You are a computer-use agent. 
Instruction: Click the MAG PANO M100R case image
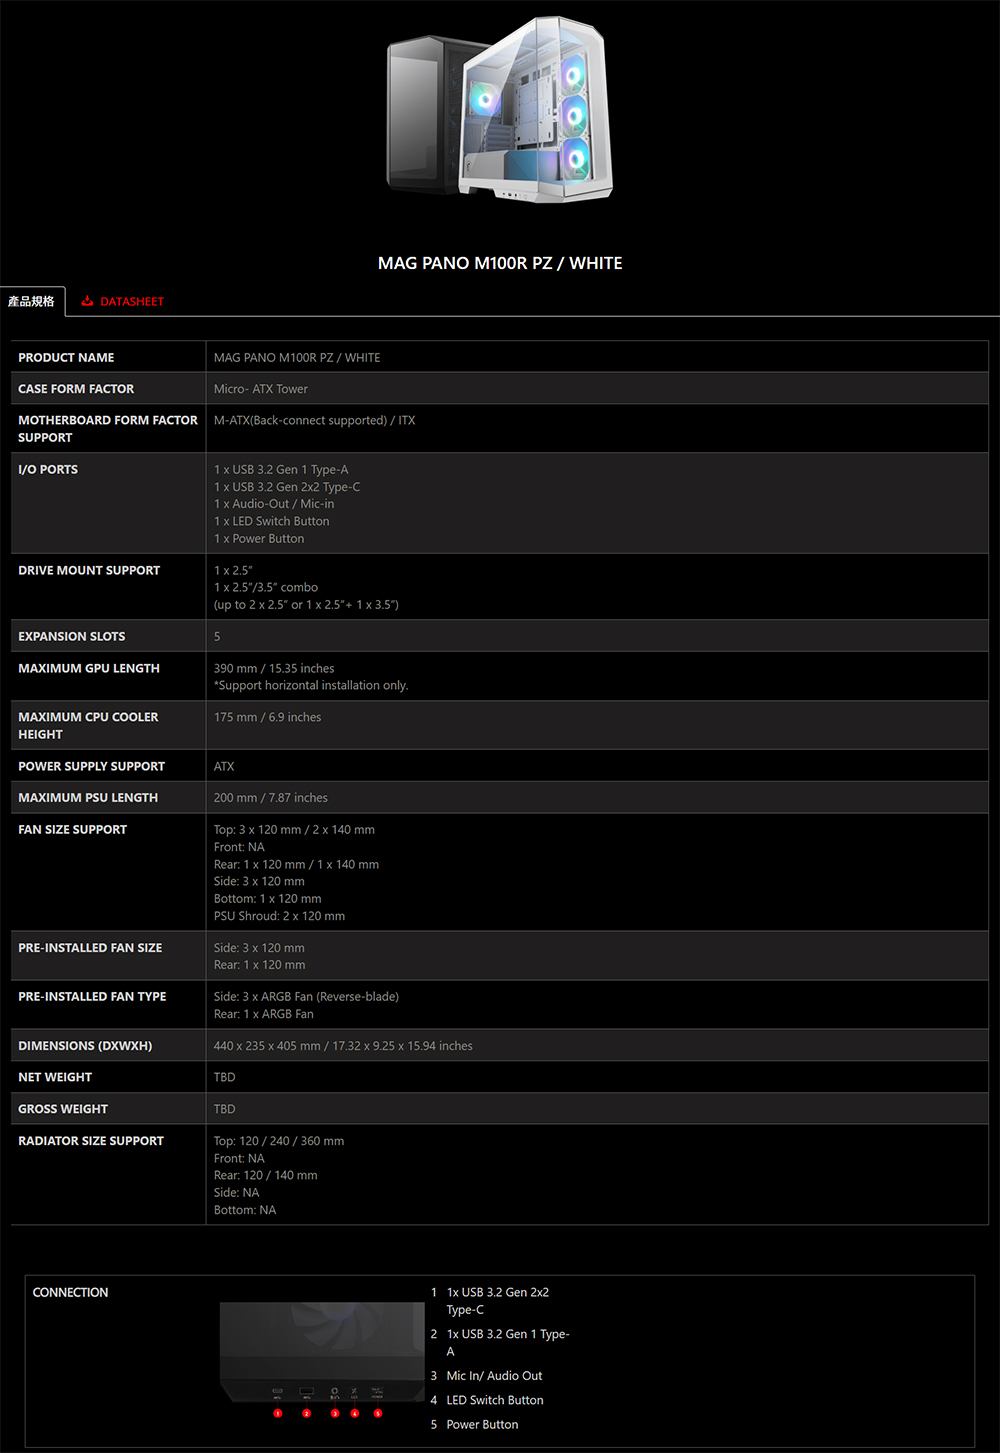pos(500,110)
